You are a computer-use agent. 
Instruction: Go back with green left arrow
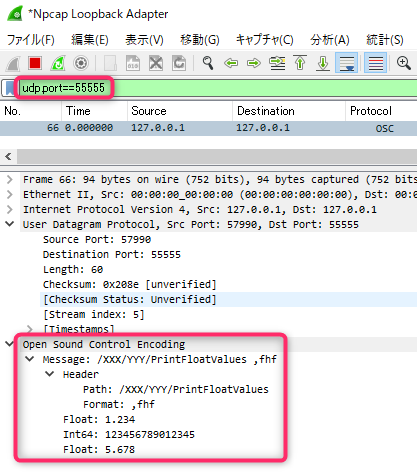[231, 63]
